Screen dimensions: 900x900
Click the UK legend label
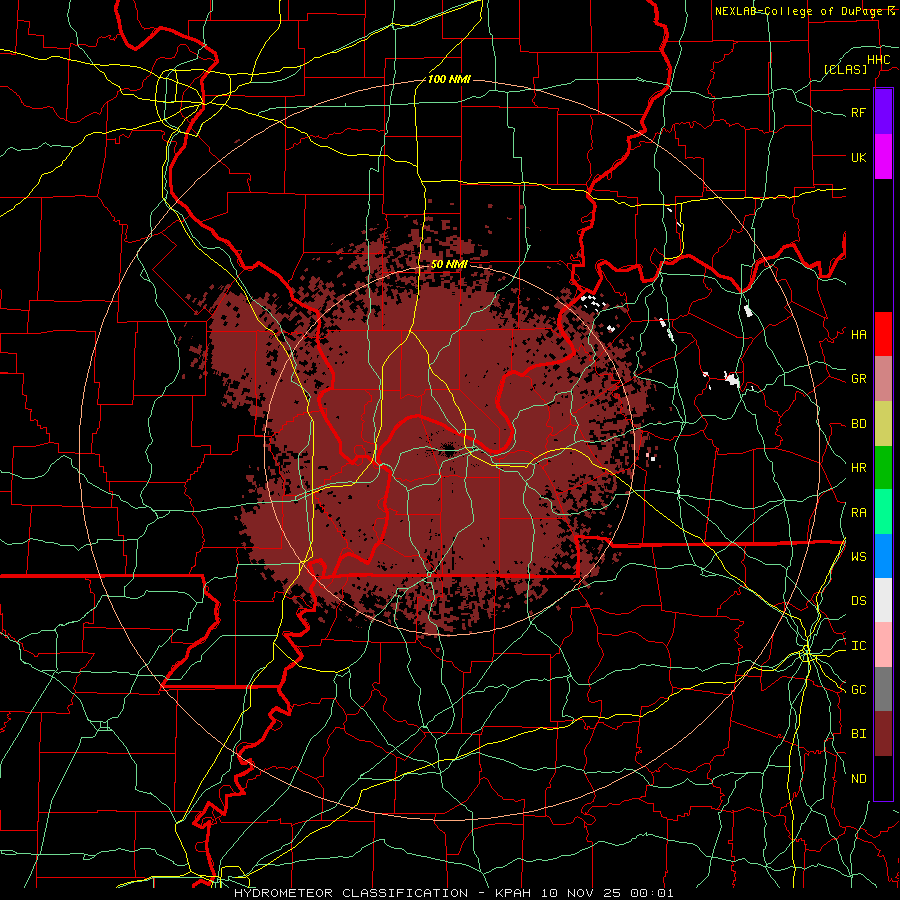pyautogui.click(x=859, y=157)
